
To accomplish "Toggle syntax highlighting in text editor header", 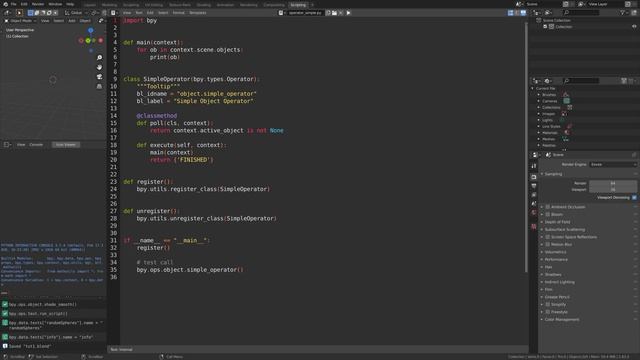I will (523, 13).
